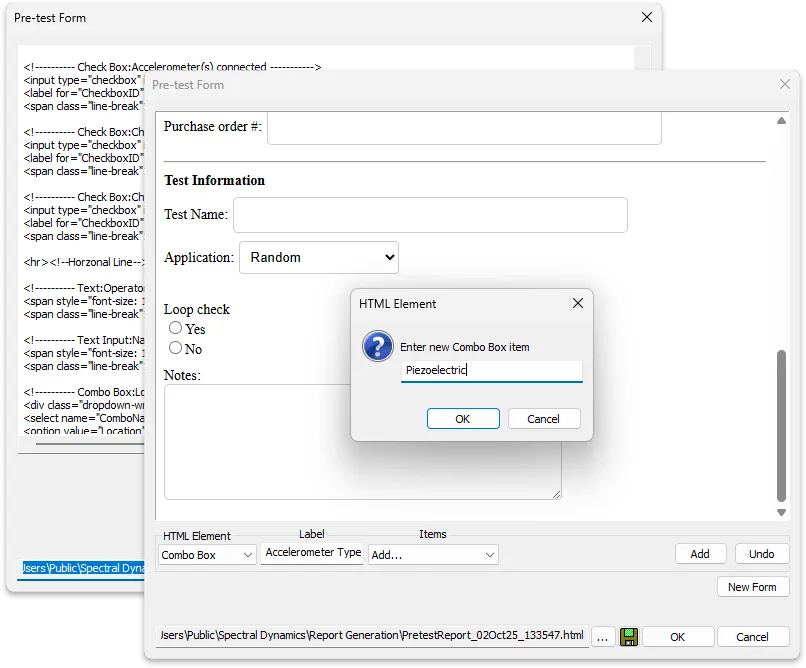806x668 pixels.
Task: Click into the Test Name field
Action: coord(430,215)
